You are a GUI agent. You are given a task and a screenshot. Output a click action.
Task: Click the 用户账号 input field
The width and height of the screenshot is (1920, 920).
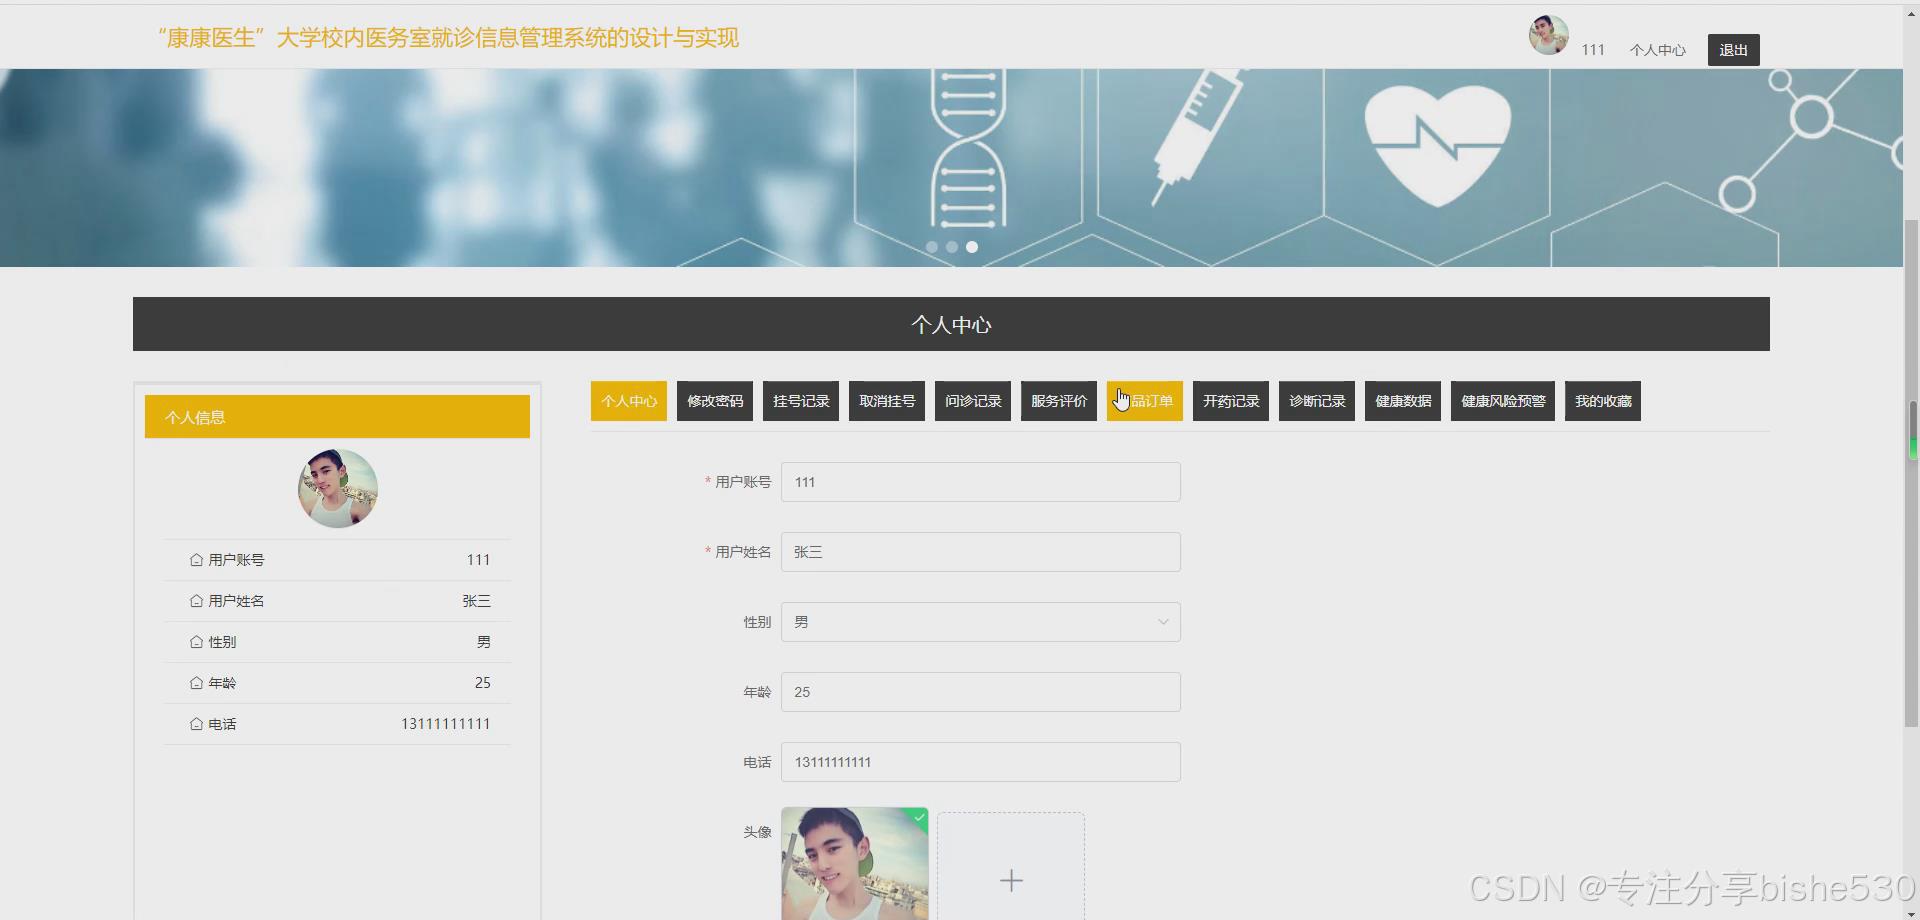pos(981,482)
